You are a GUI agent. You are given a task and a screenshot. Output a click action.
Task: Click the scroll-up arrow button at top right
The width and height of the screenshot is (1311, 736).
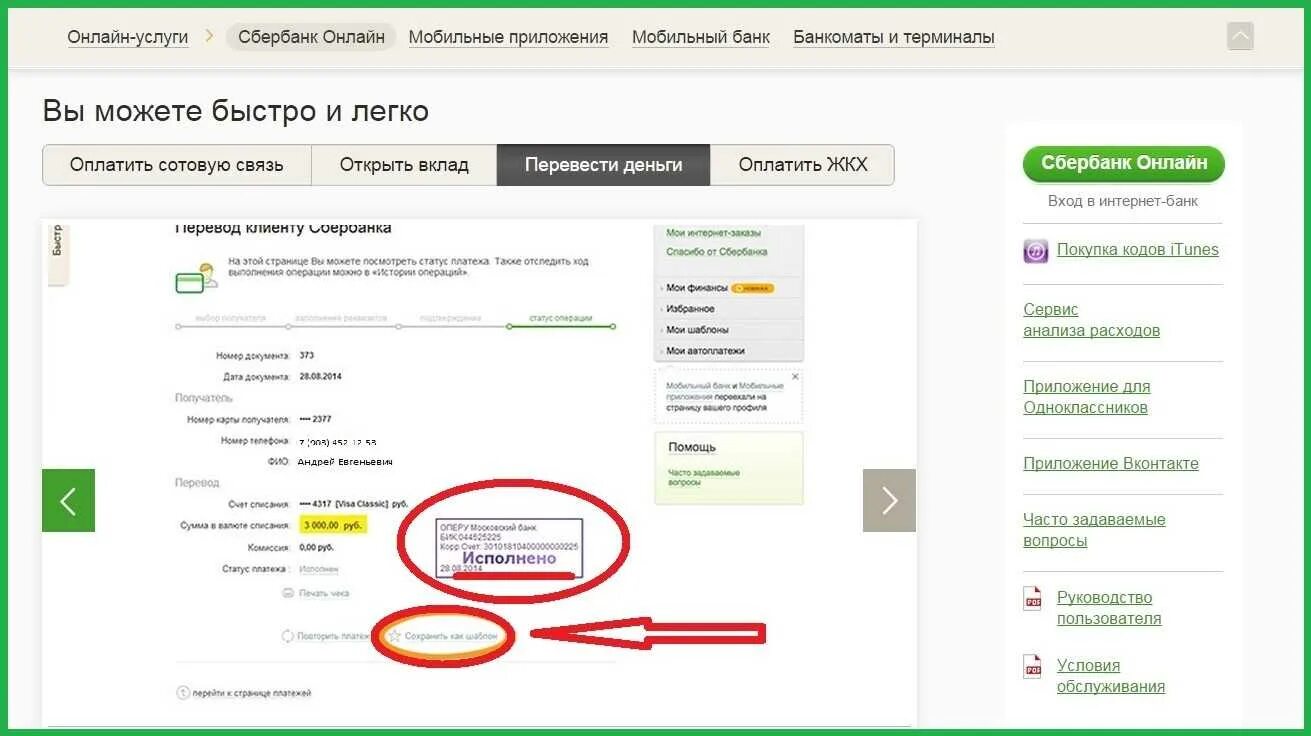point(1240,37)
